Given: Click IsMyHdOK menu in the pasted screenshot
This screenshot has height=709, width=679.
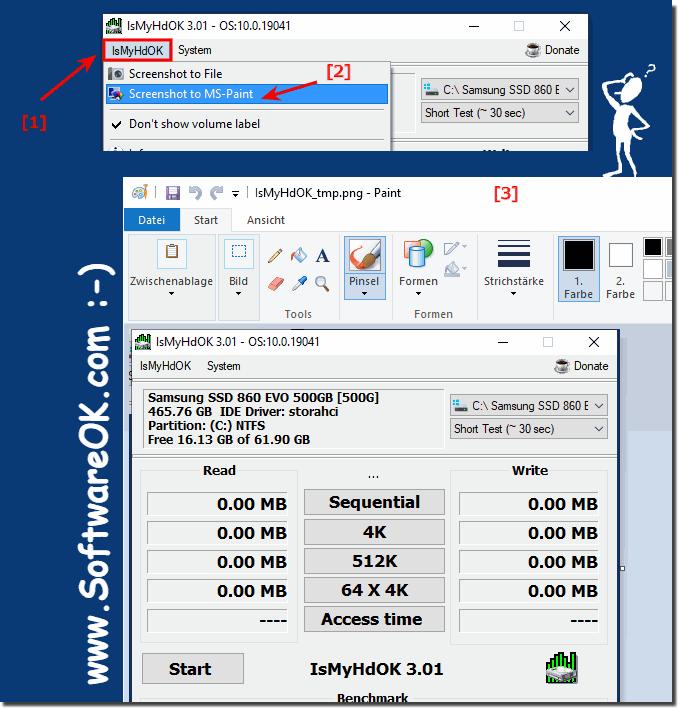Looking at the screenshot, I should 165,366.
